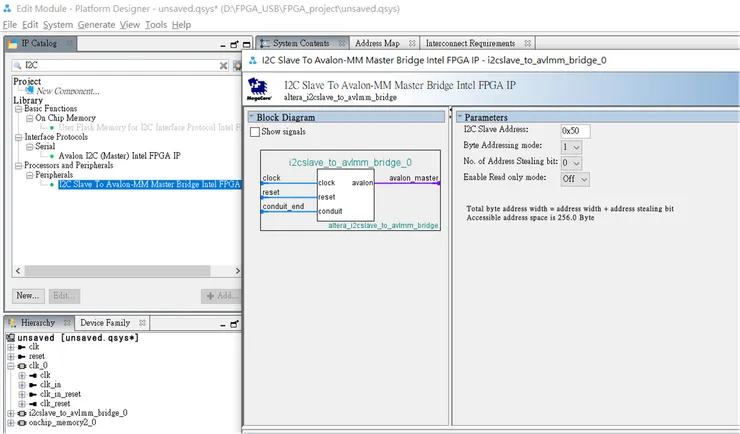Click the search magnifier icon in IP Catalog
This screenshot has width=740, height=434.
(17, 65)
